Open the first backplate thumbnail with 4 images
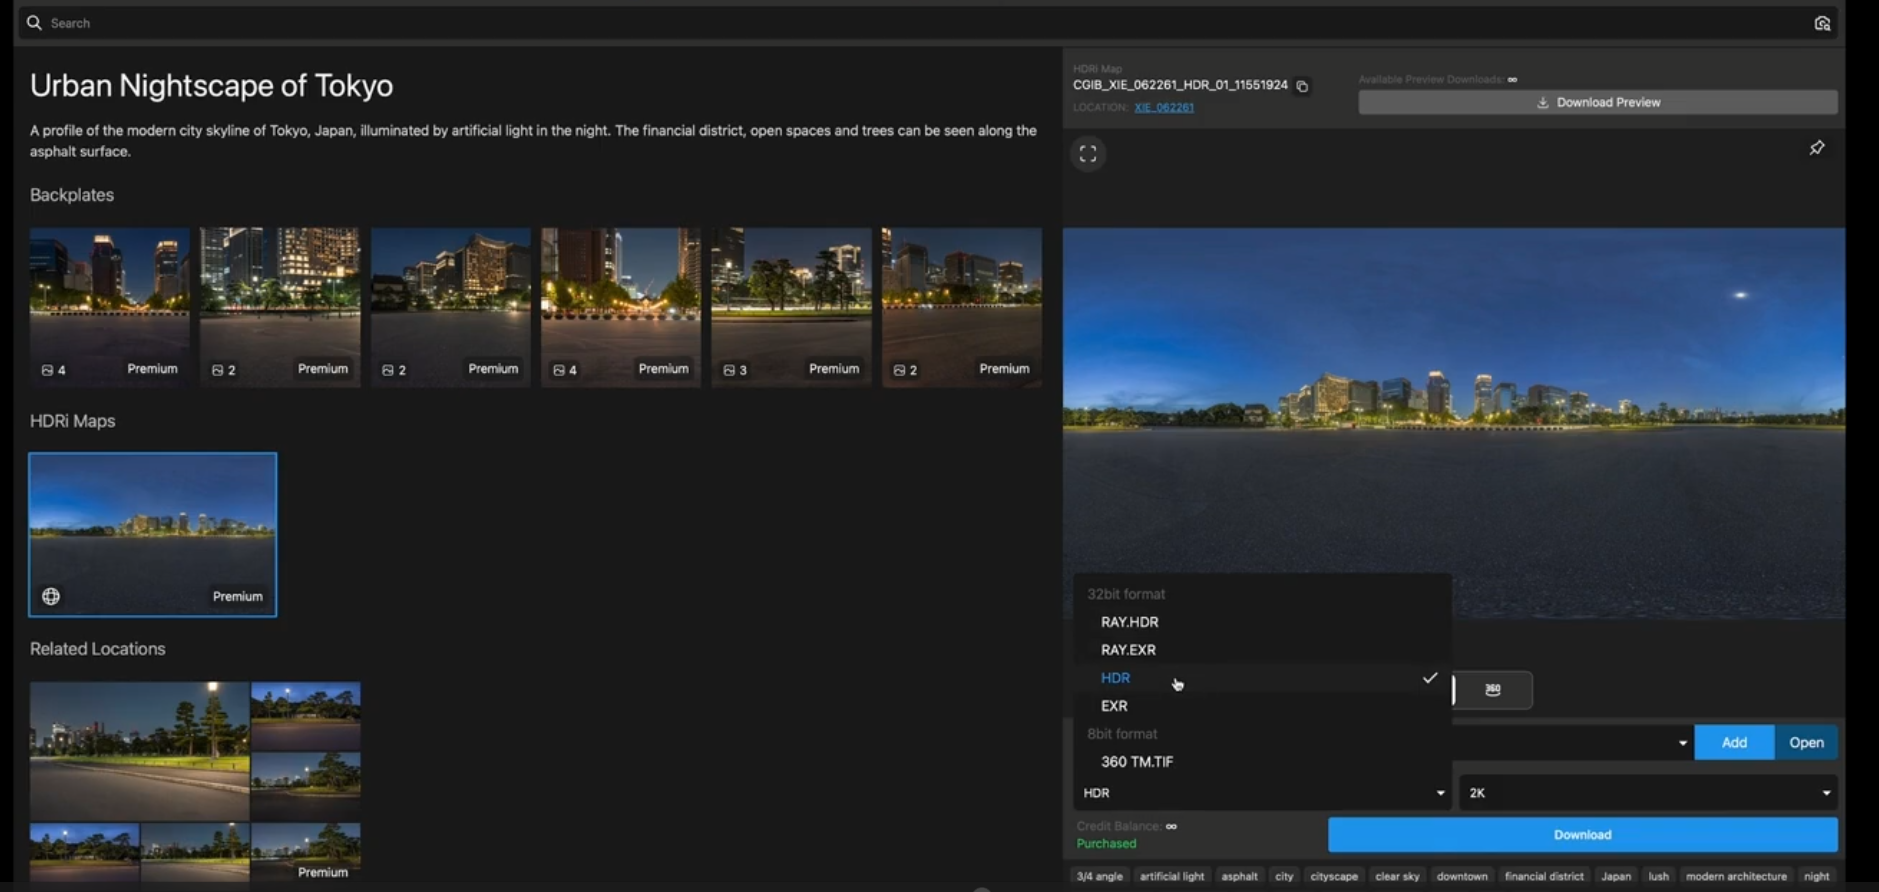This screenshot has height=892, width=1879. [109, 306]
